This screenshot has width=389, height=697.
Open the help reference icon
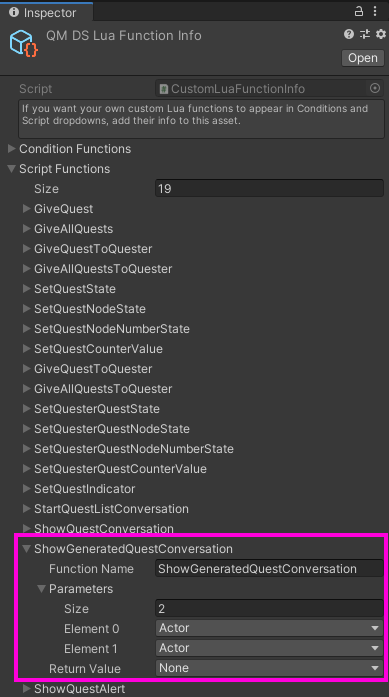pyautogui.click(x=349, y=34)
